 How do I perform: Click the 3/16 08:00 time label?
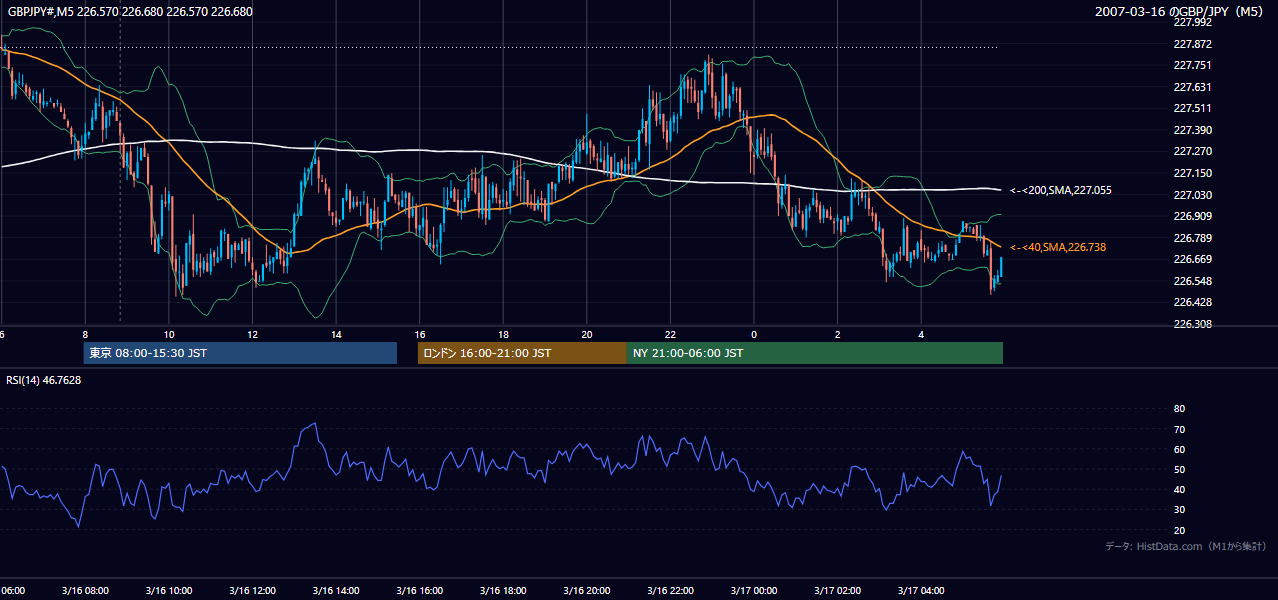point(85,591)
